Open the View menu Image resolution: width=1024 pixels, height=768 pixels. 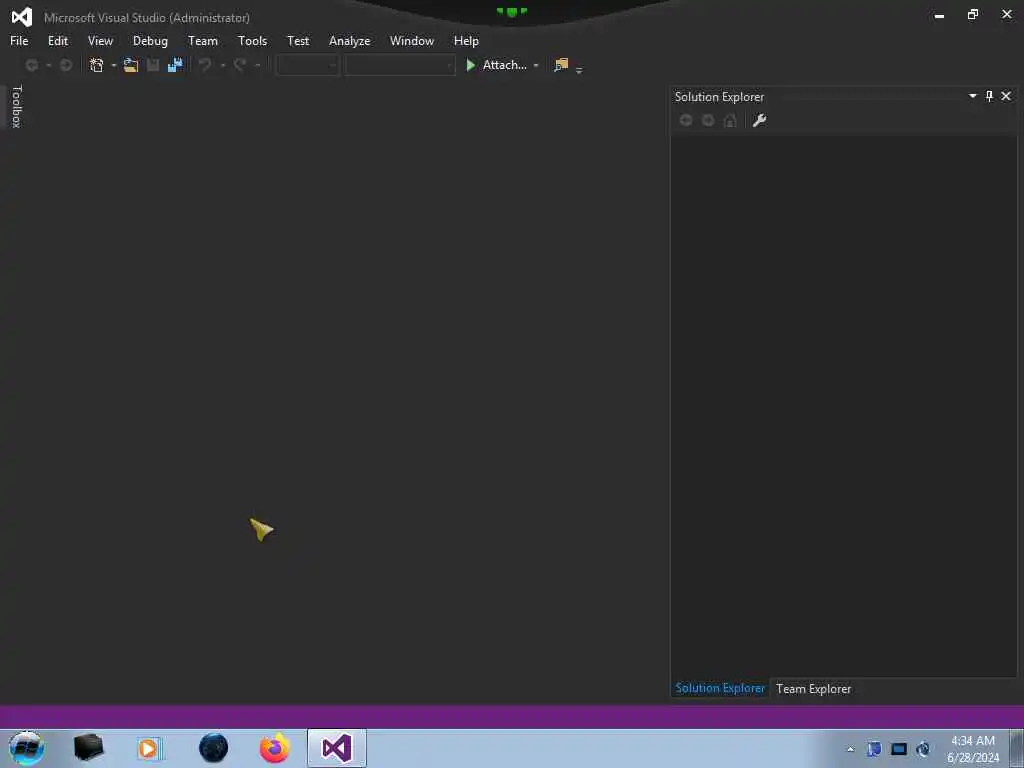101,40
